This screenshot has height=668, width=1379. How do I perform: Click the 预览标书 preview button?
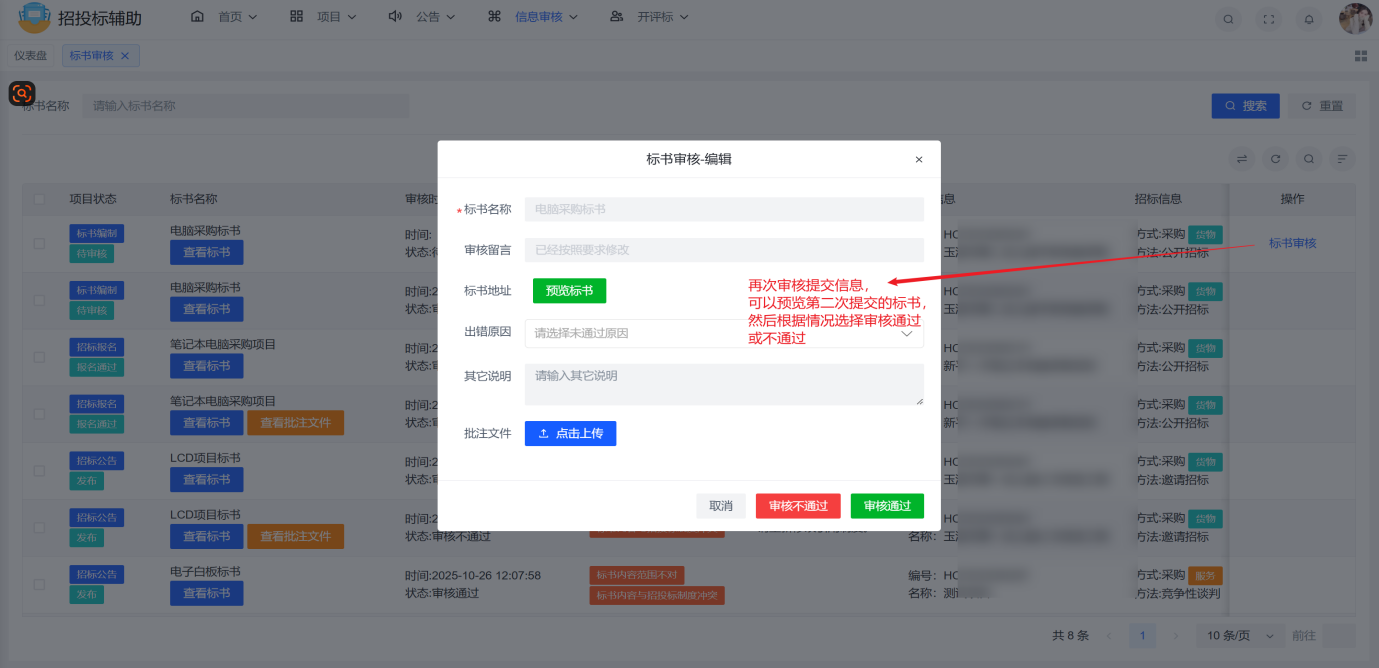568,290
